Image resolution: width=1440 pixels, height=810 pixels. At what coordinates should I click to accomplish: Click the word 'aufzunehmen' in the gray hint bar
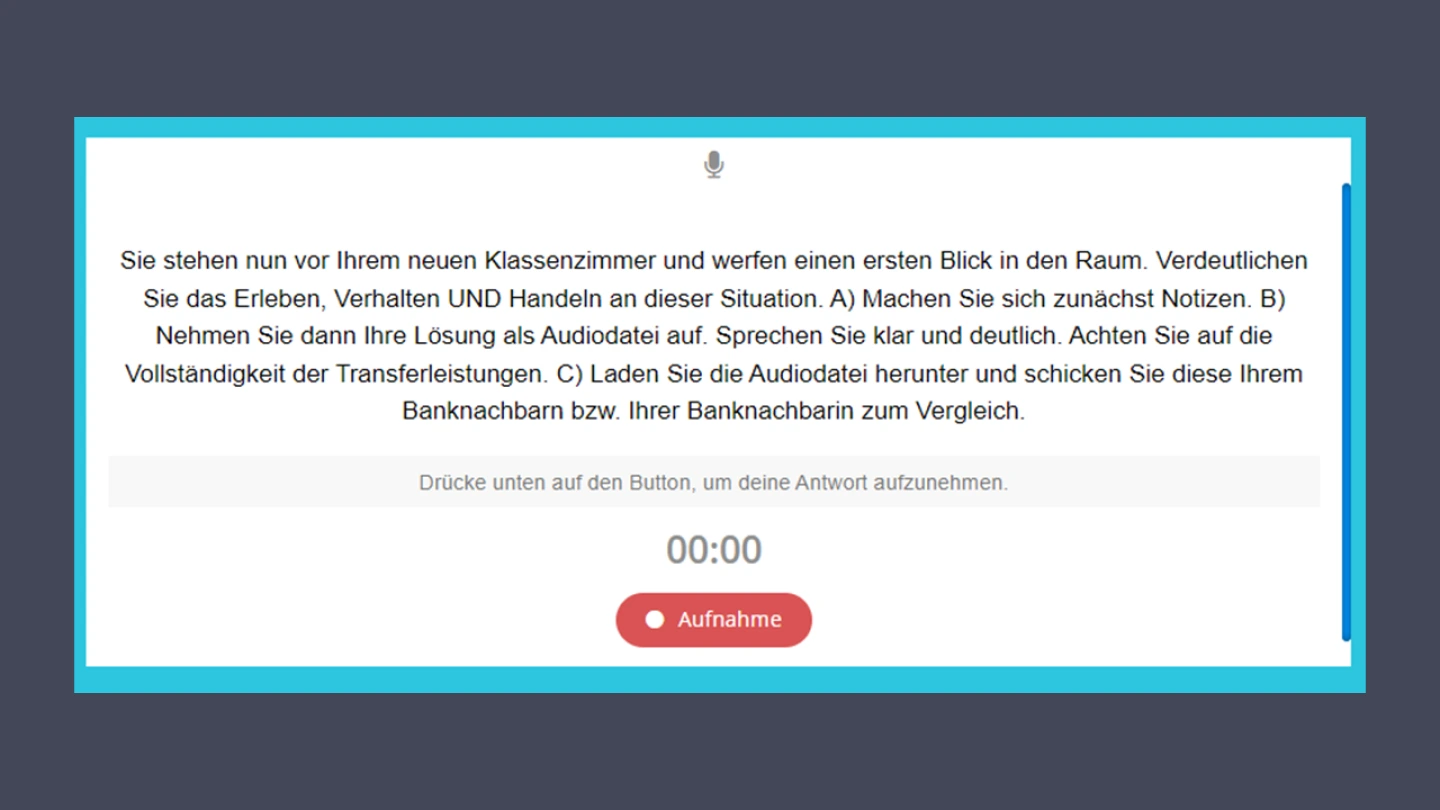click(x=940, y=483)
